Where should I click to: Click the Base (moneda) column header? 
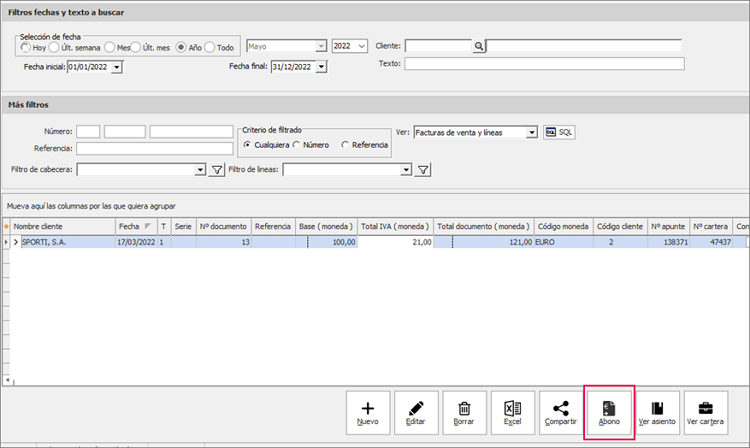(x=326, y=227)
